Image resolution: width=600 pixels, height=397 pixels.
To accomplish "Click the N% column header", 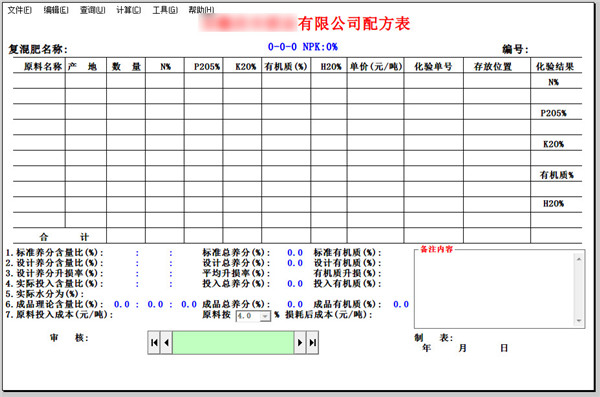I will (165, 67).
